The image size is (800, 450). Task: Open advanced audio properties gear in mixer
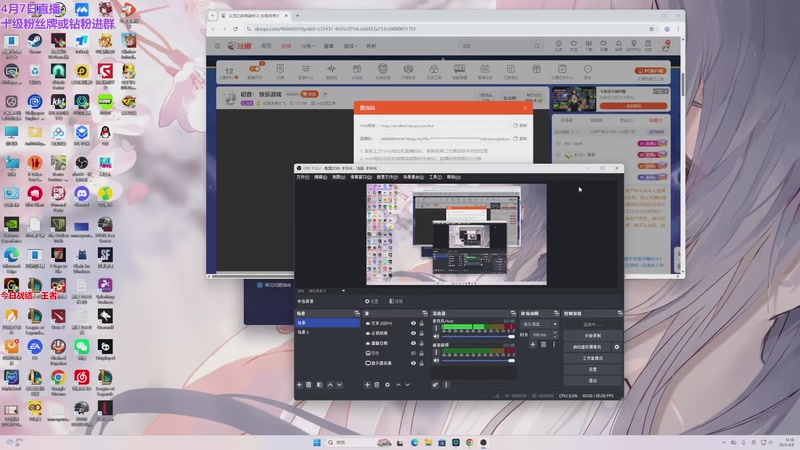435,385
